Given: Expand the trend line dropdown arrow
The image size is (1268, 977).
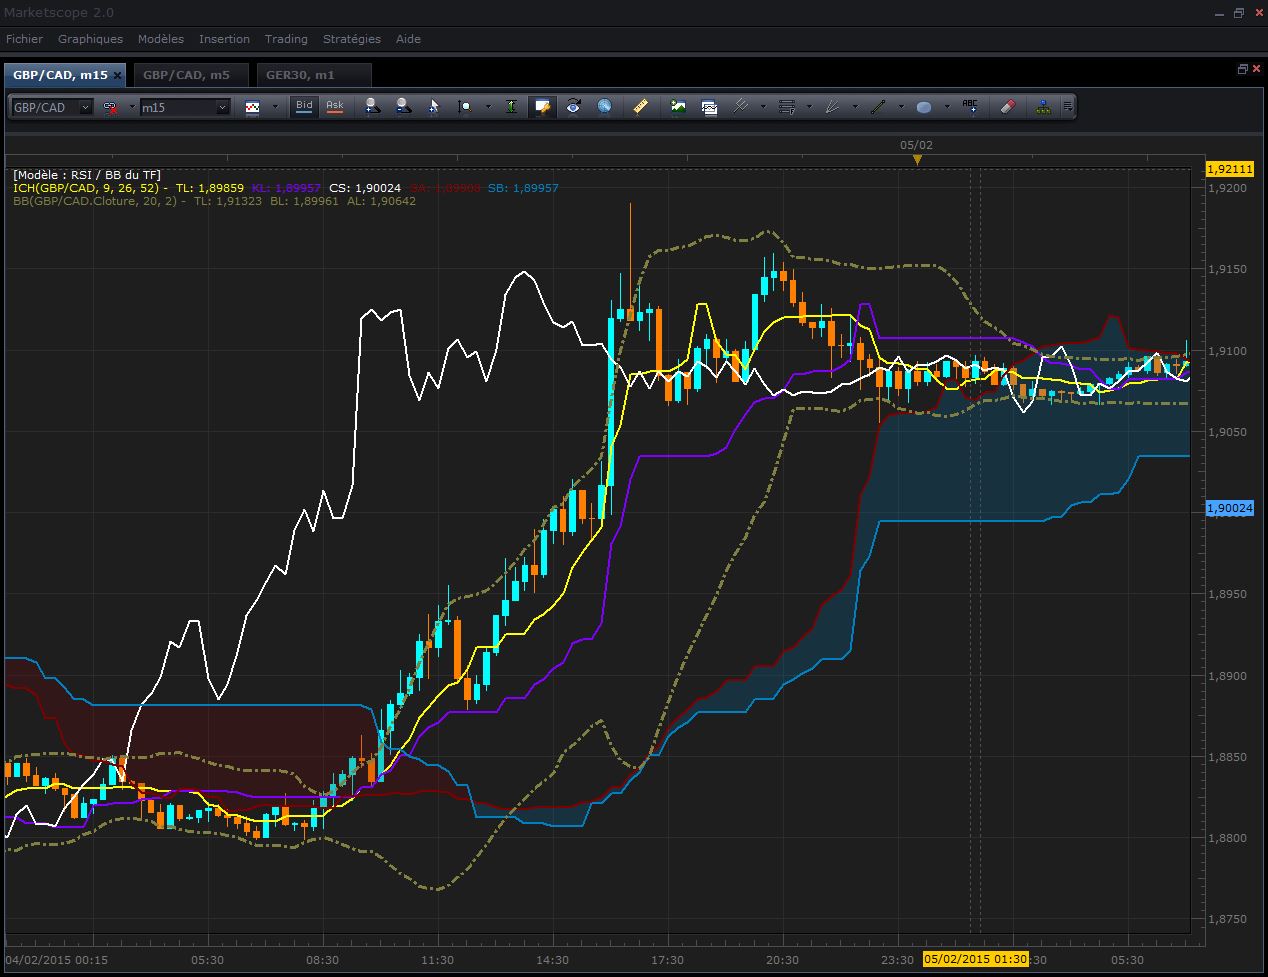Looking at the screenshot, I should (x=901, y=107).
